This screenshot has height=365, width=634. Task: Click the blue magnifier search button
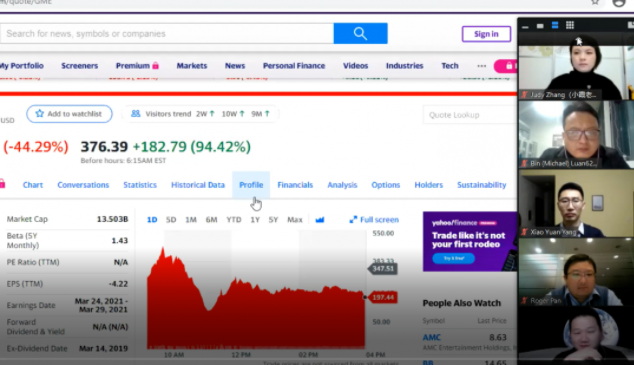coord(360,33)
